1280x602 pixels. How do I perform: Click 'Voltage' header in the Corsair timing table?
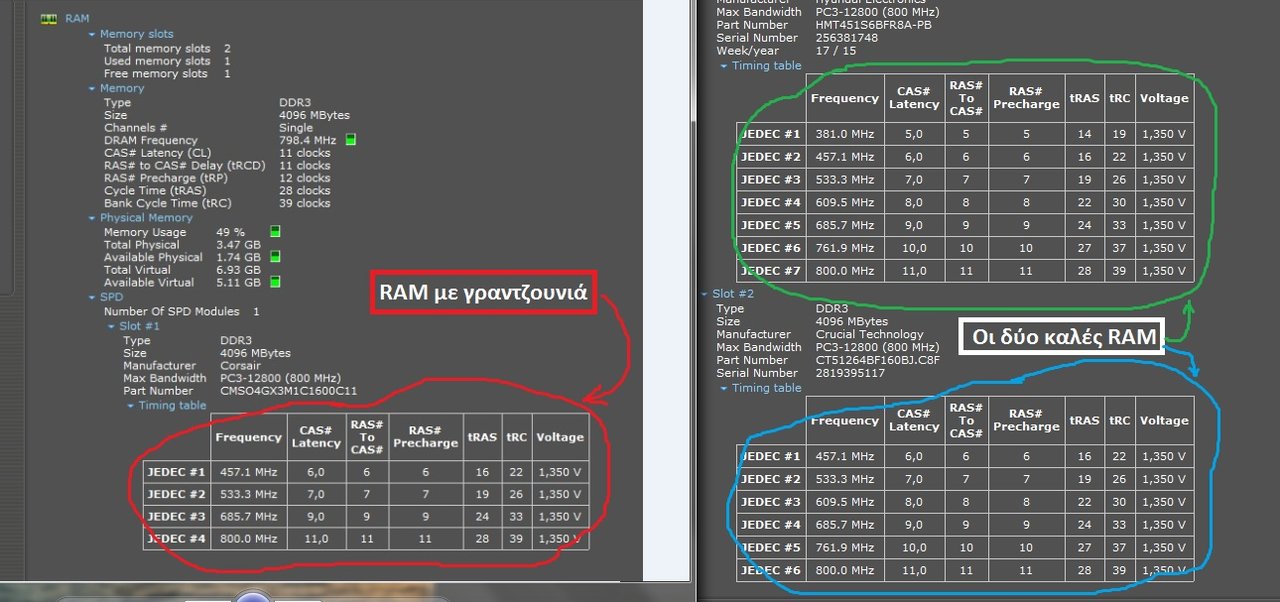tap(560, 437)
